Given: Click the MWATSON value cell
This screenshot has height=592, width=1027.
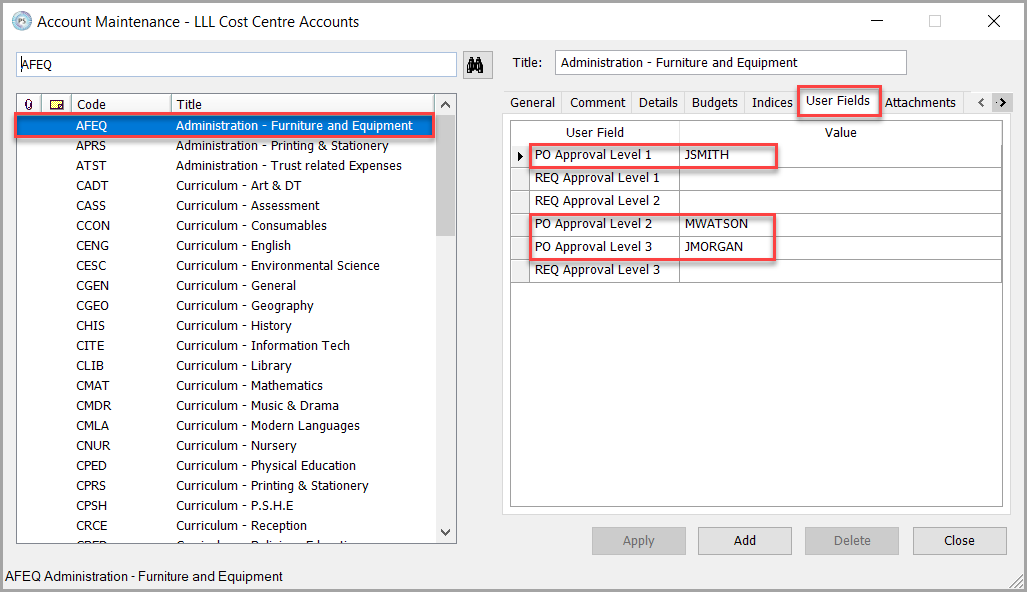Looking at the screenshot, I should click(840, 224).
